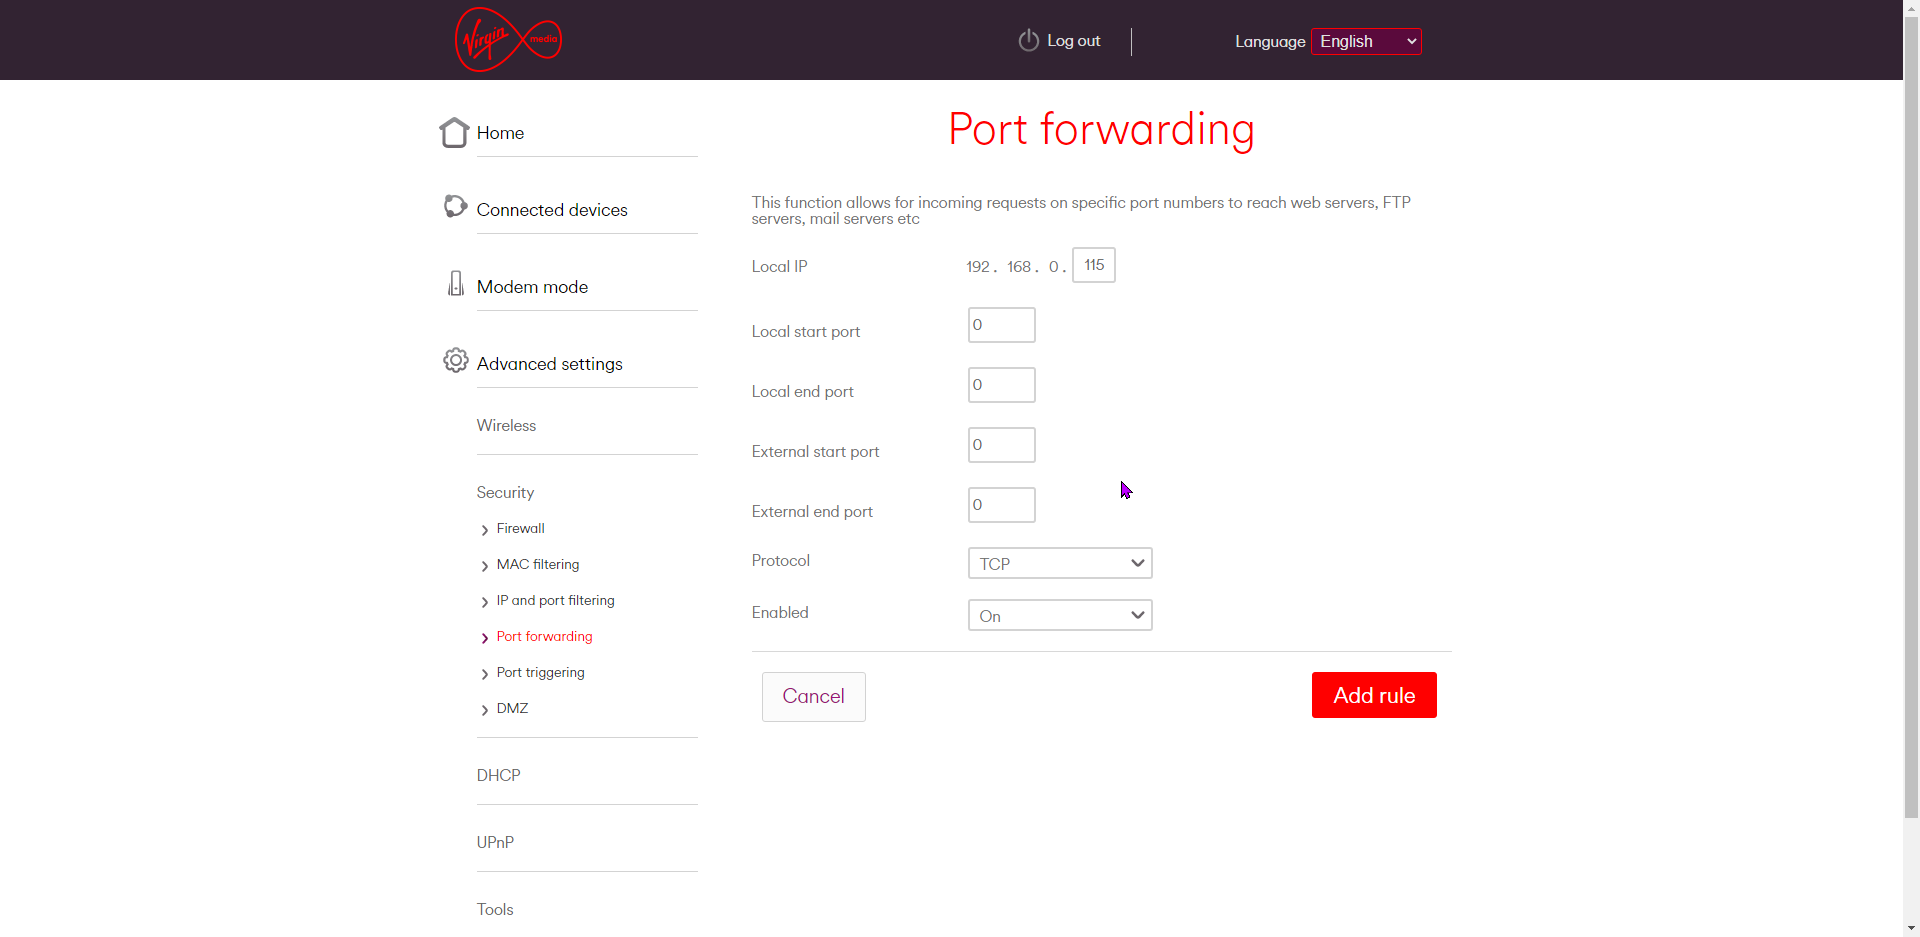1920x937 pixels.
Task: Click the page vertical scrollbar
Action: pyautogui.click(x=1911, y=420)
